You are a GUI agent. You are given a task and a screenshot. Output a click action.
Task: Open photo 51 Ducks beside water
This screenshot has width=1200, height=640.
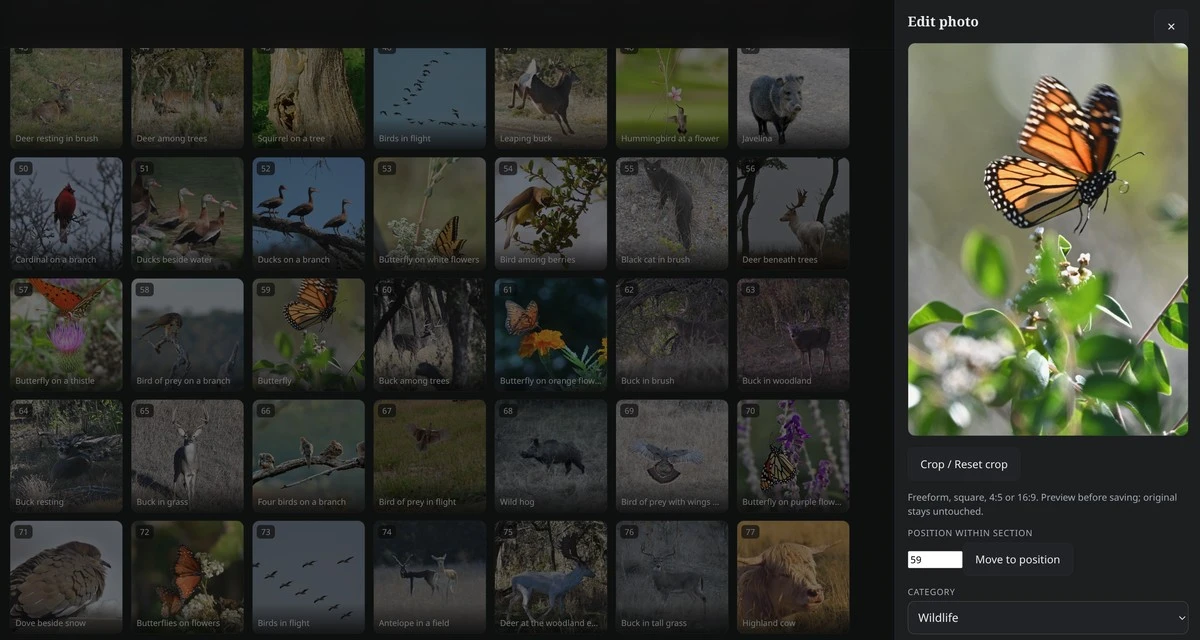coord(187,213)
